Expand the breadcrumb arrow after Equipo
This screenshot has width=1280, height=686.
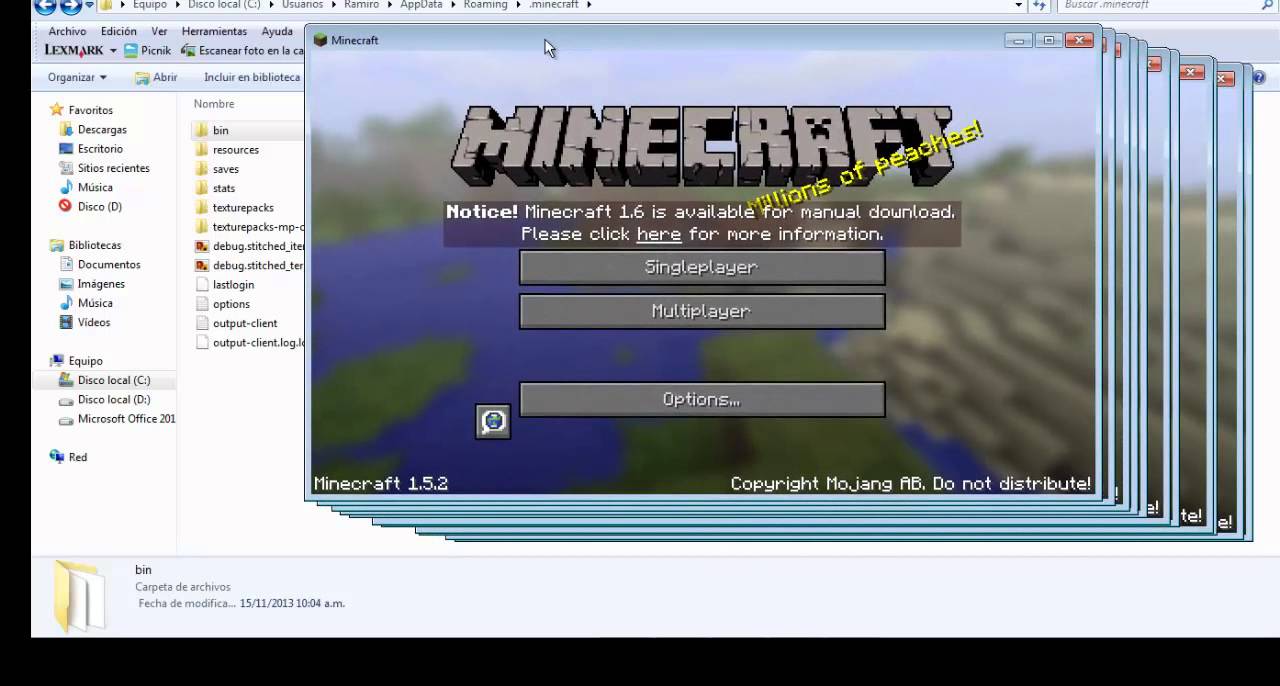[177, 5]
